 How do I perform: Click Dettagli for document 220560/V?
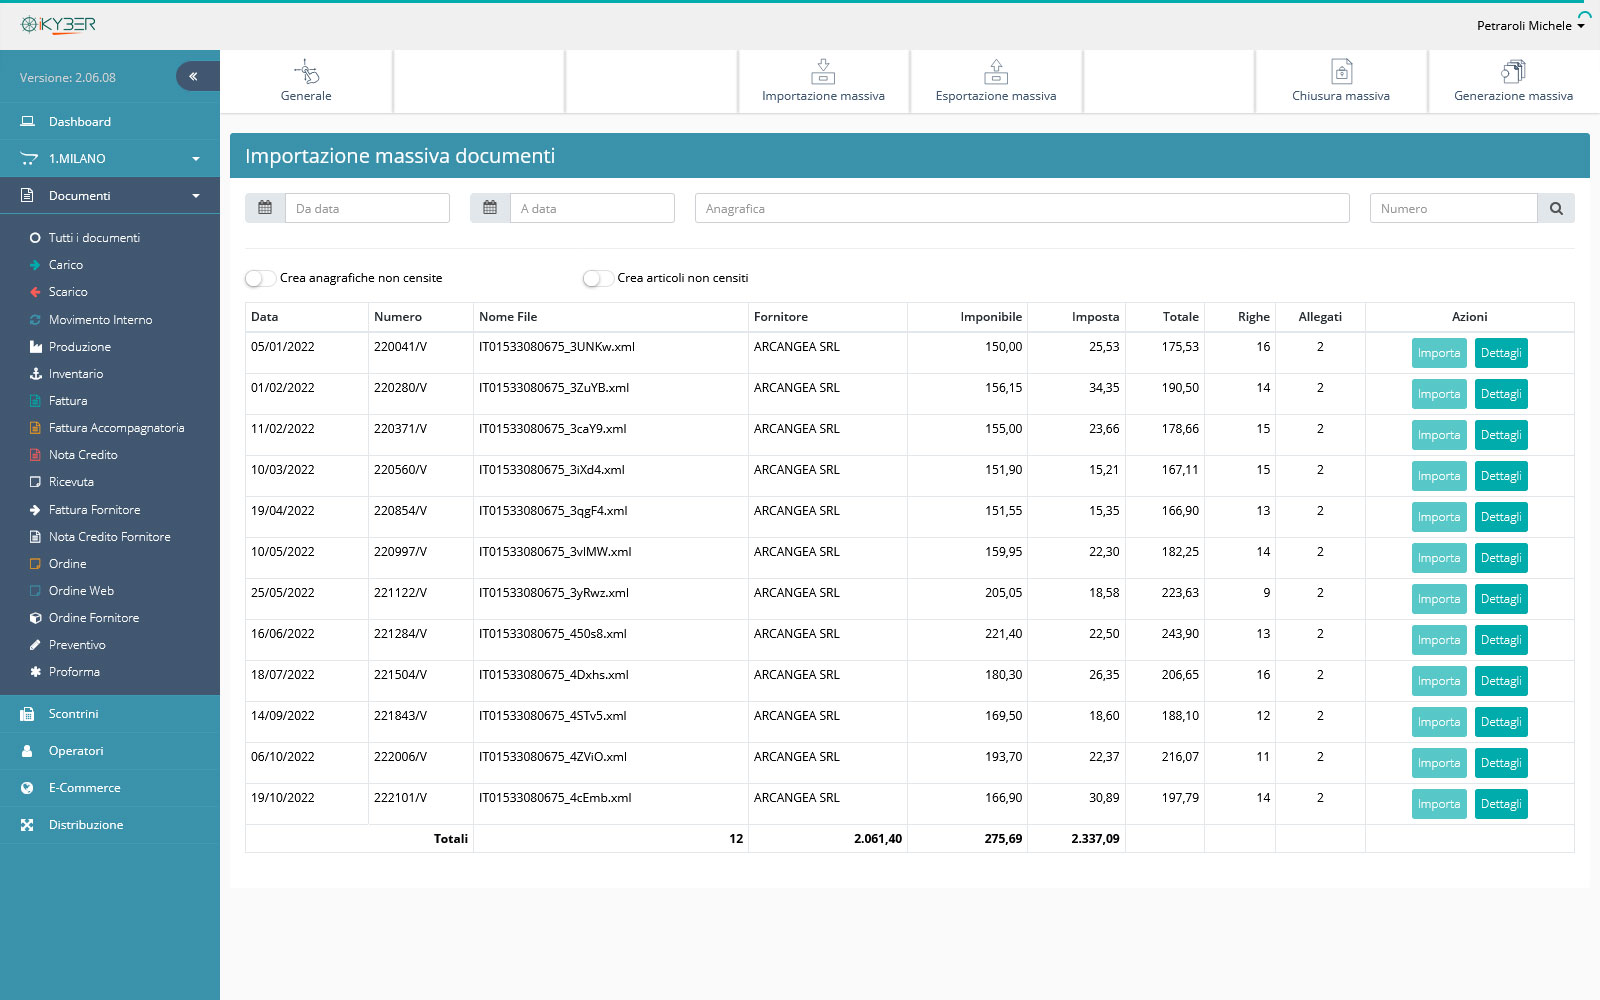tap(1501, 476)
